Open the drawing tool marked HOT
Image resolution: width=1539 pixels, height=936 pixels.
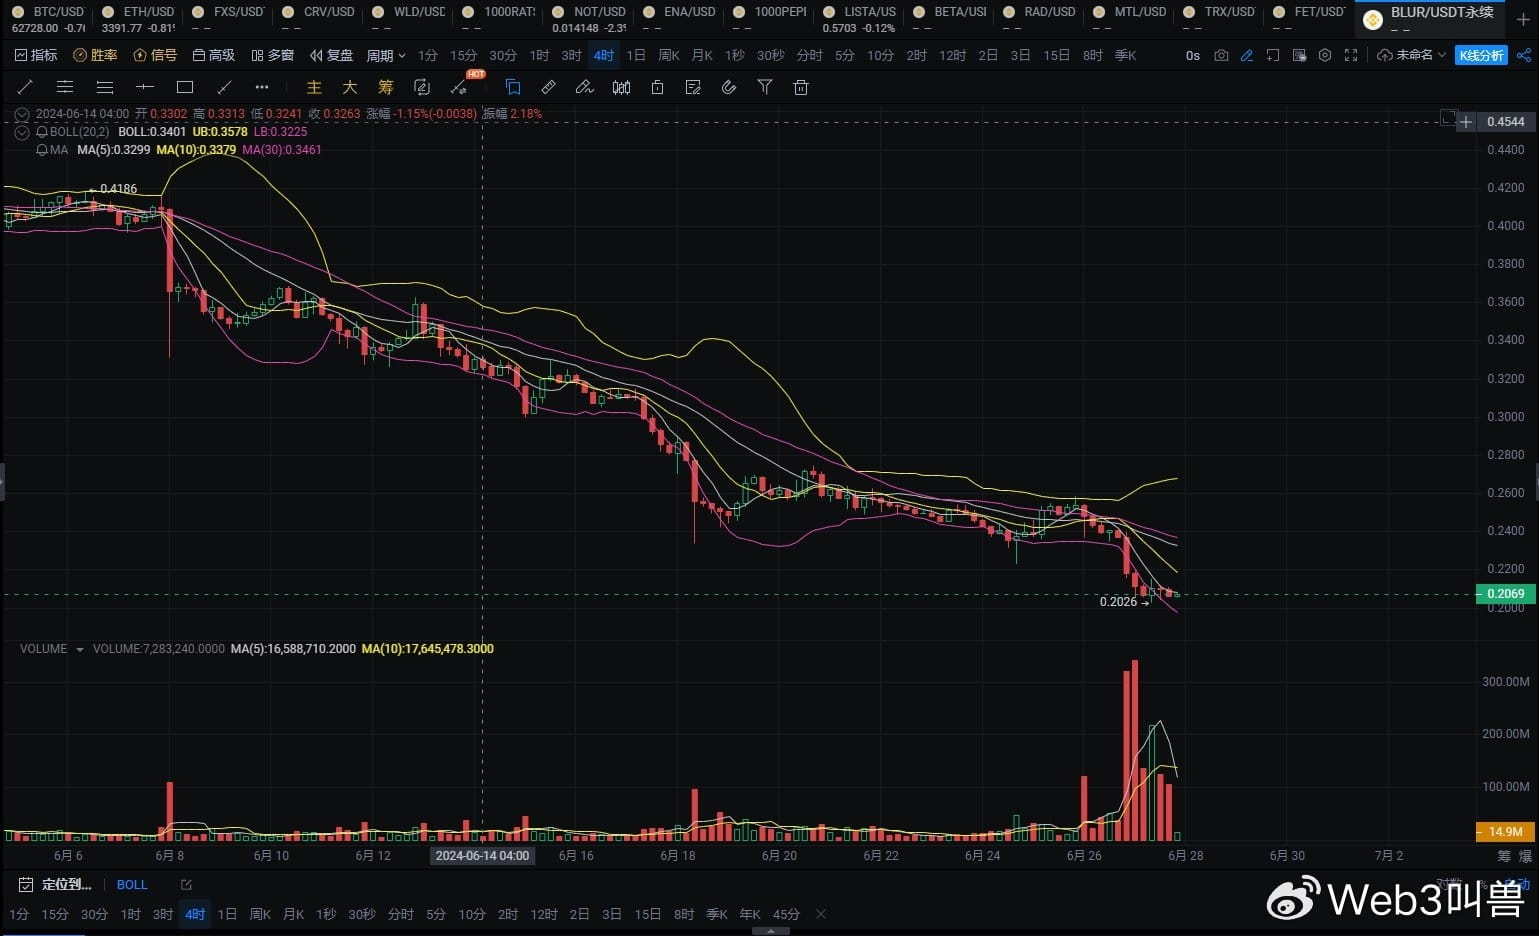(460, 87)
